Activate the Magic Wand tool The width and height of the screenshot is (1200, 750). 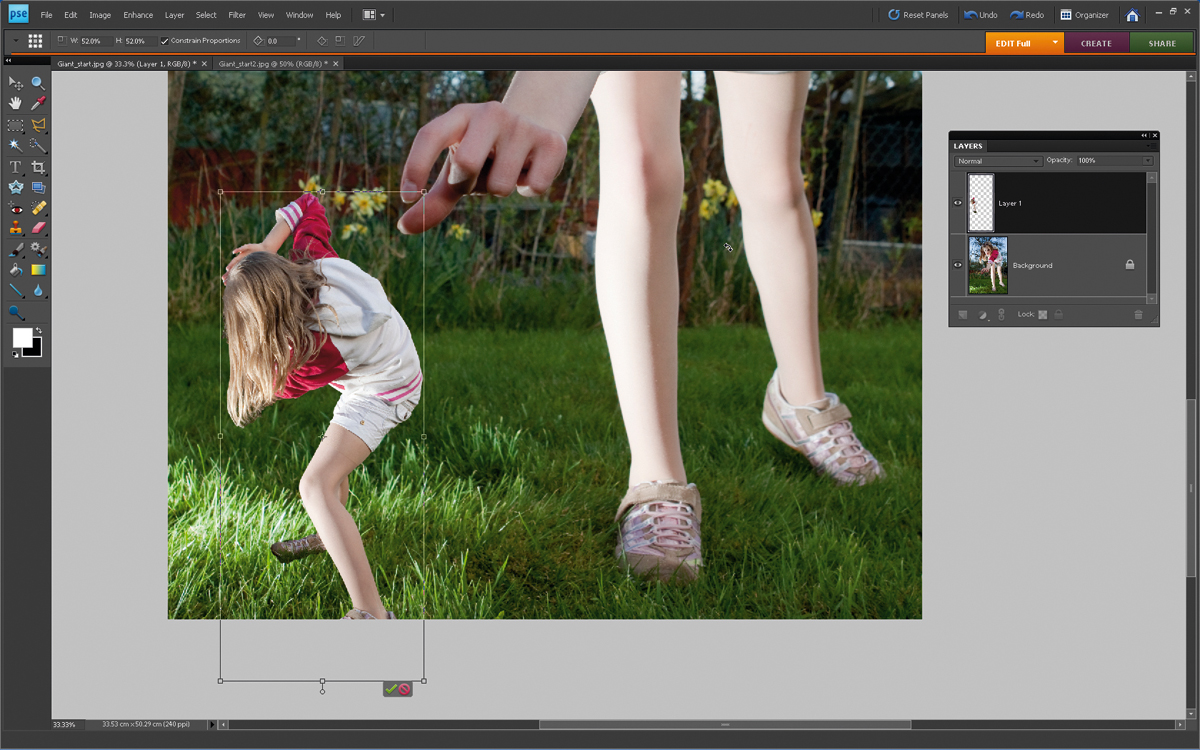pos(16,146)
